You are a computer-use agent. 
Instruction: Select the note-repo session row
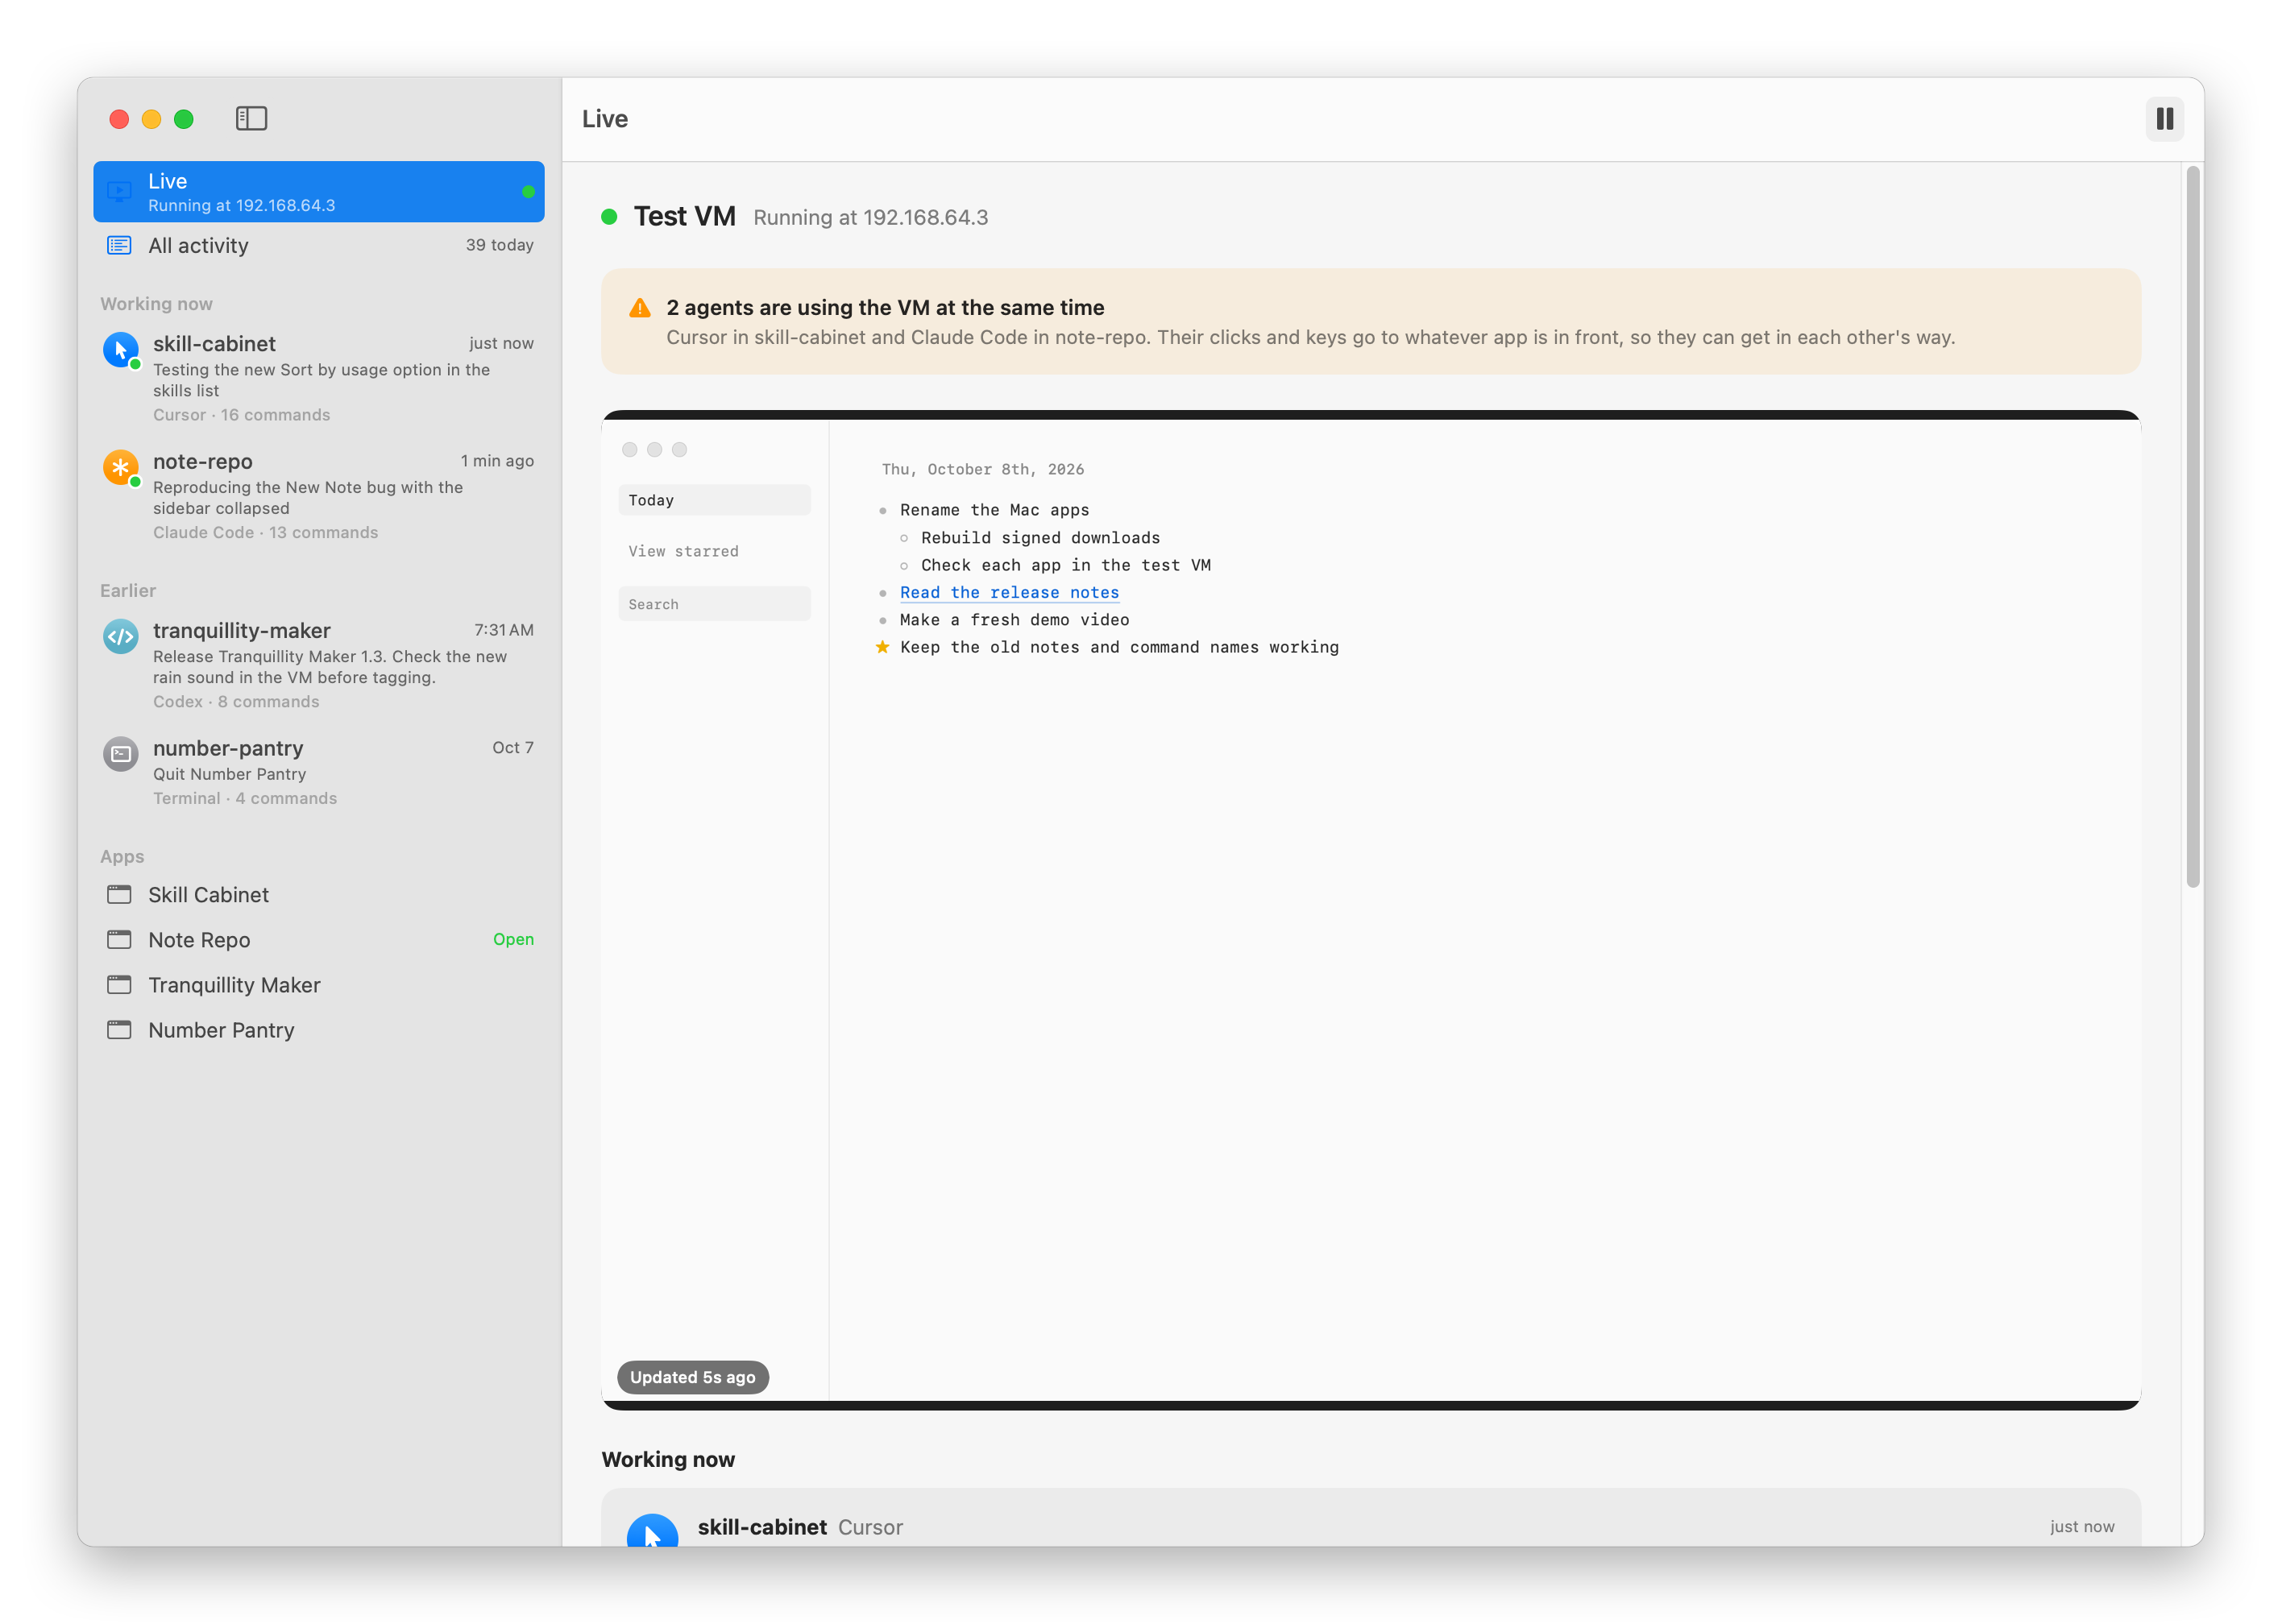coord(319,497)
